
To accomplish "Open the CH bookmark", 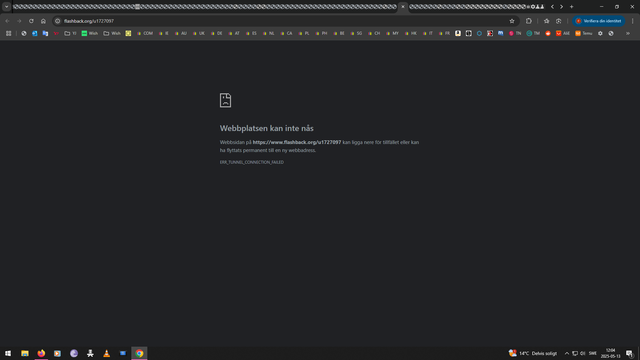I will pyautogui.click(x=374, y=33).
